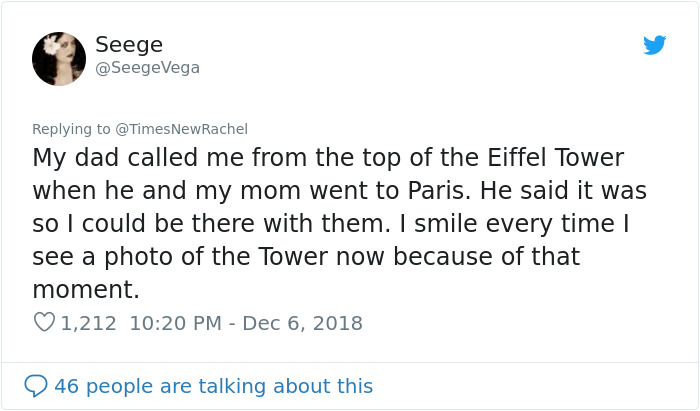700x411 pixels.
Task: Open the @TimesNewRachel mention
Action: pos(182,128)
